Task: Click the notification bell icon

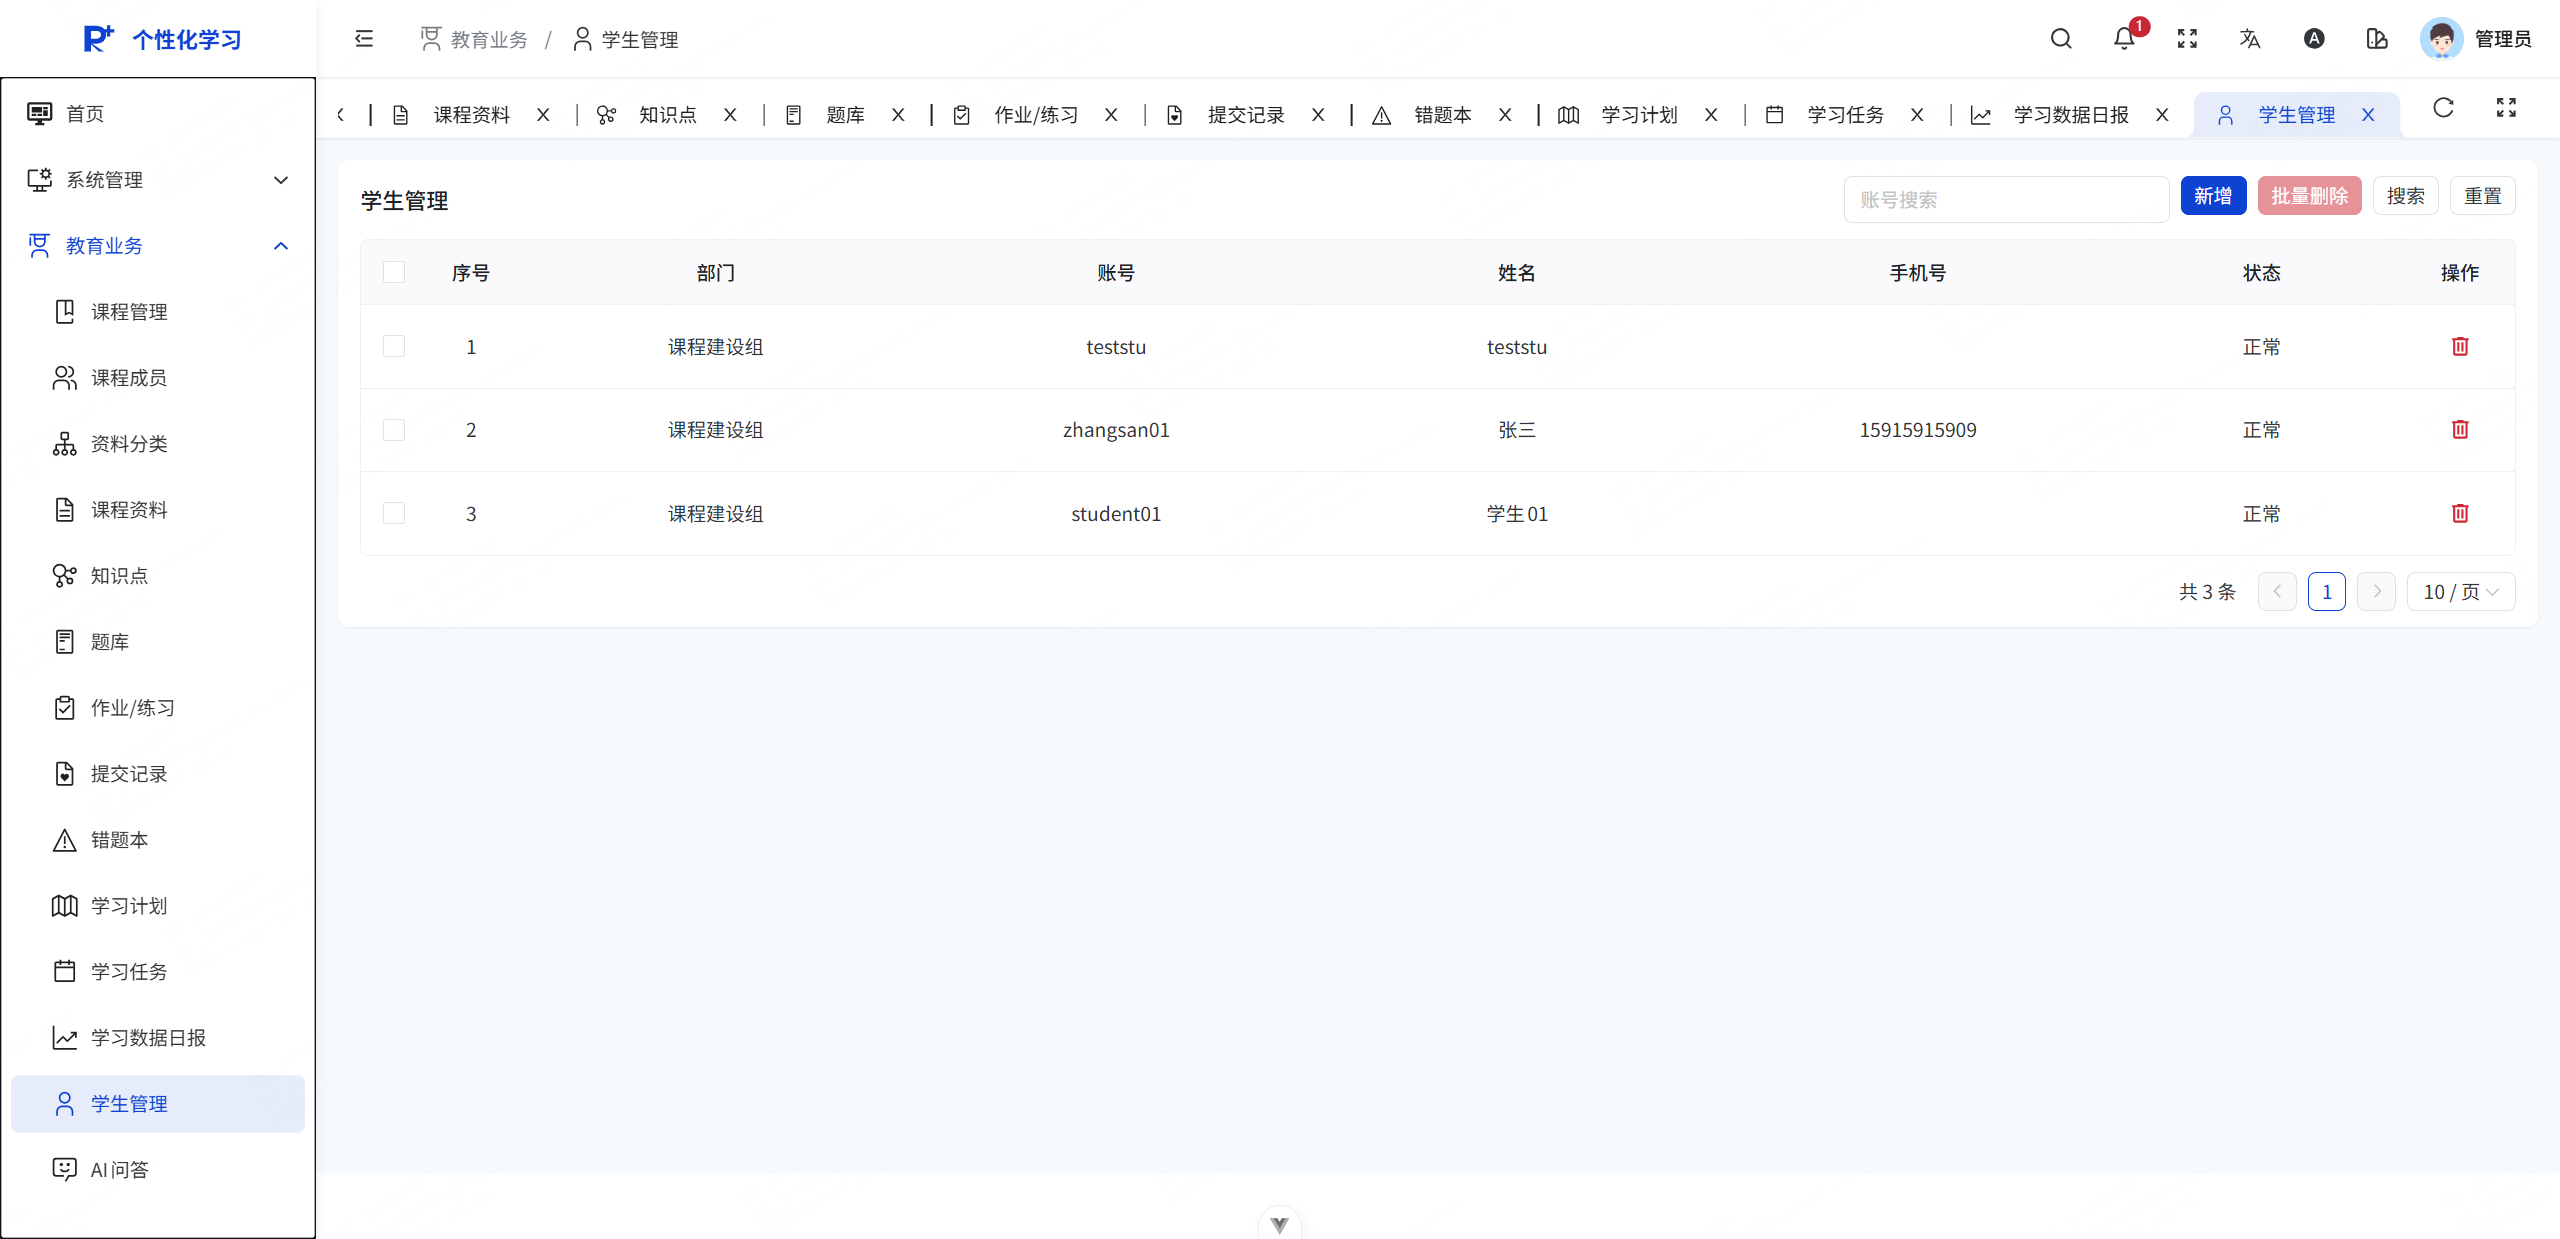Action: click(x=2123, y=39)
